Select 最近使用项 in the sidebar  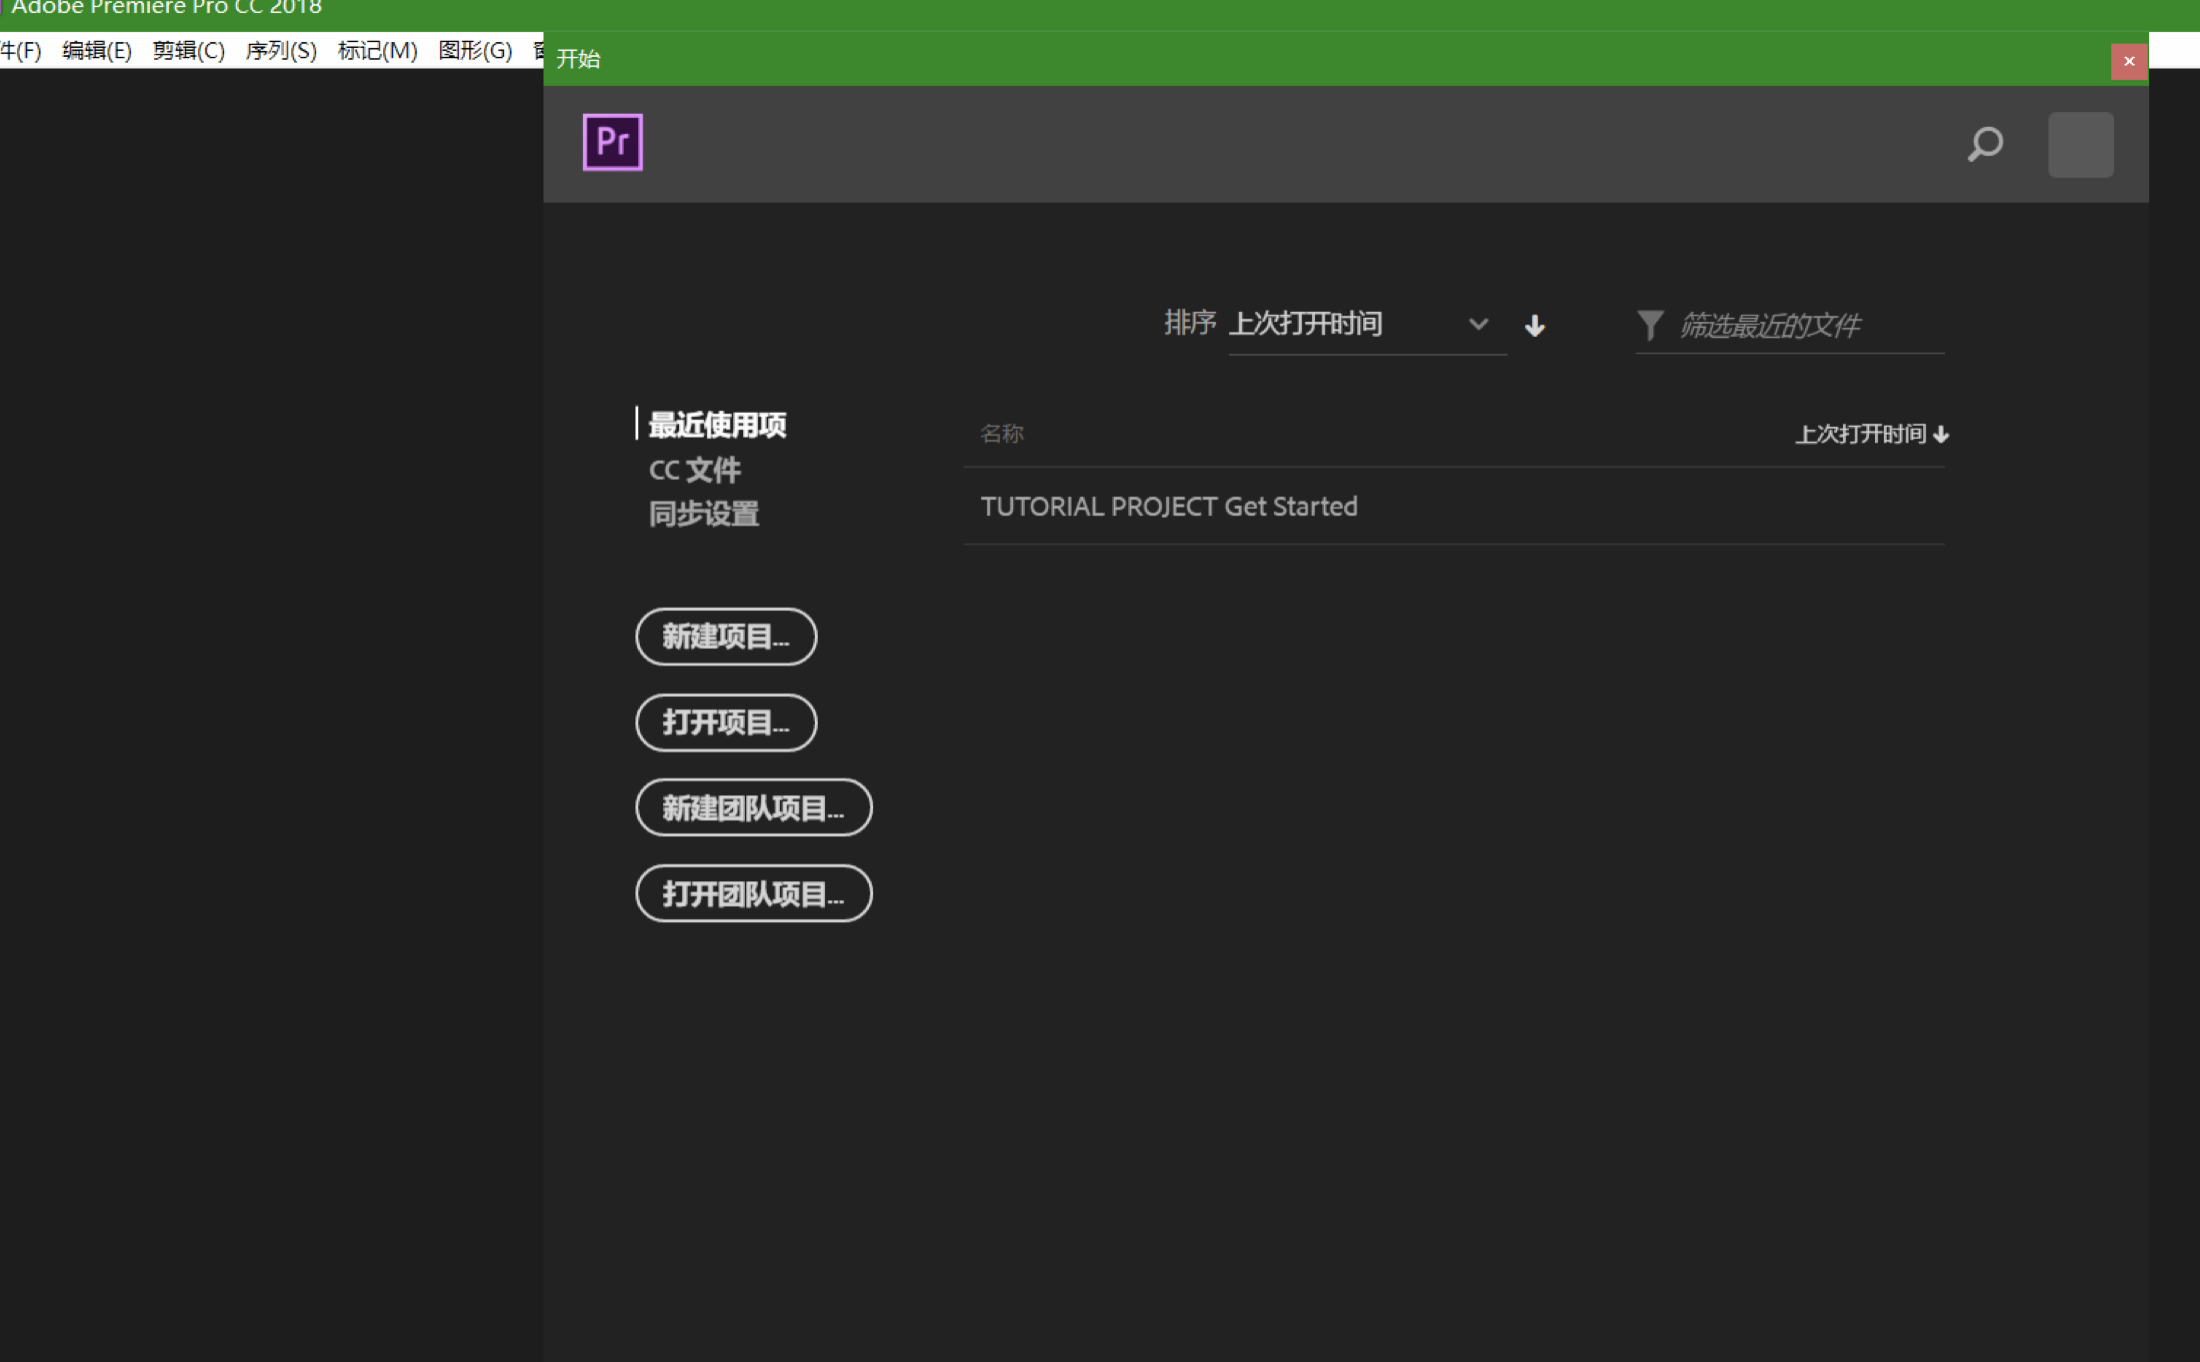pos(717,425)
